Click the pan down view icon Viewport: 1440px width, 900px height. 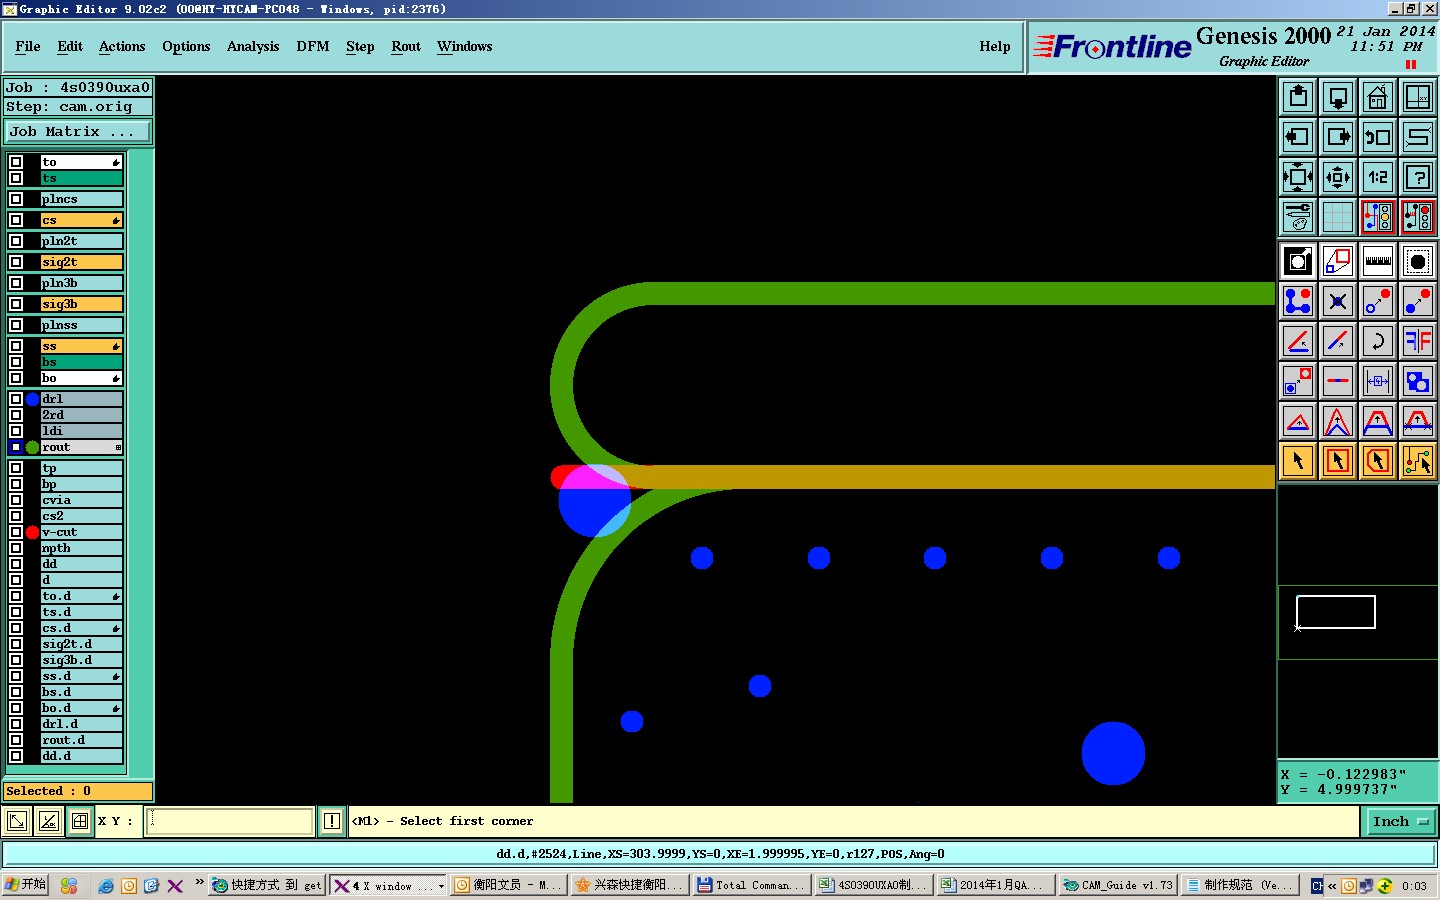(x=1338, y=97)
